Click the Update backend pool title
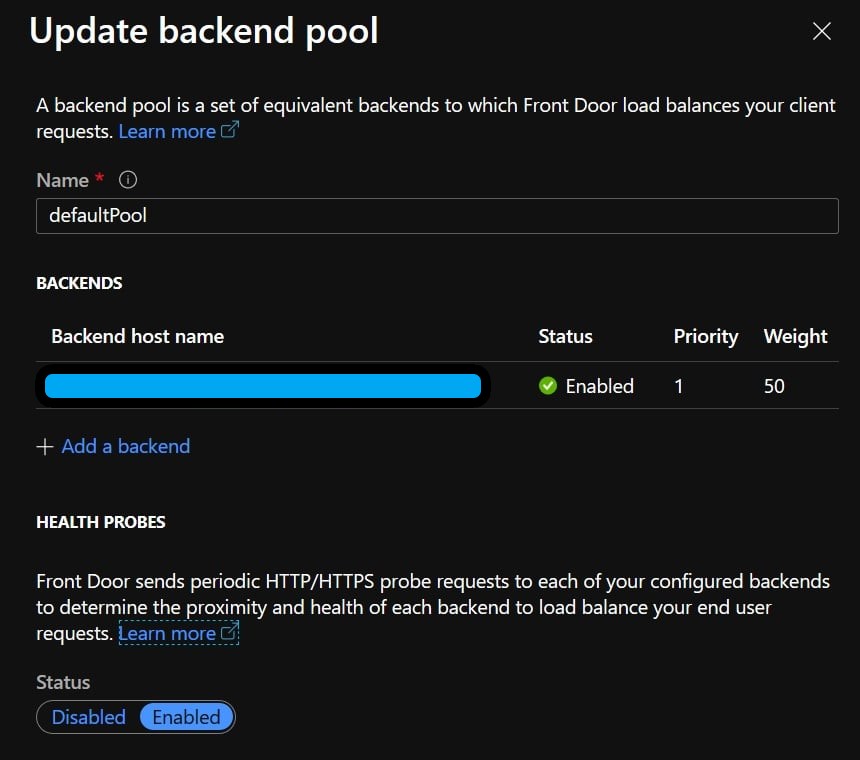Screen dimensions: 860x760 [x=203, y=31]
